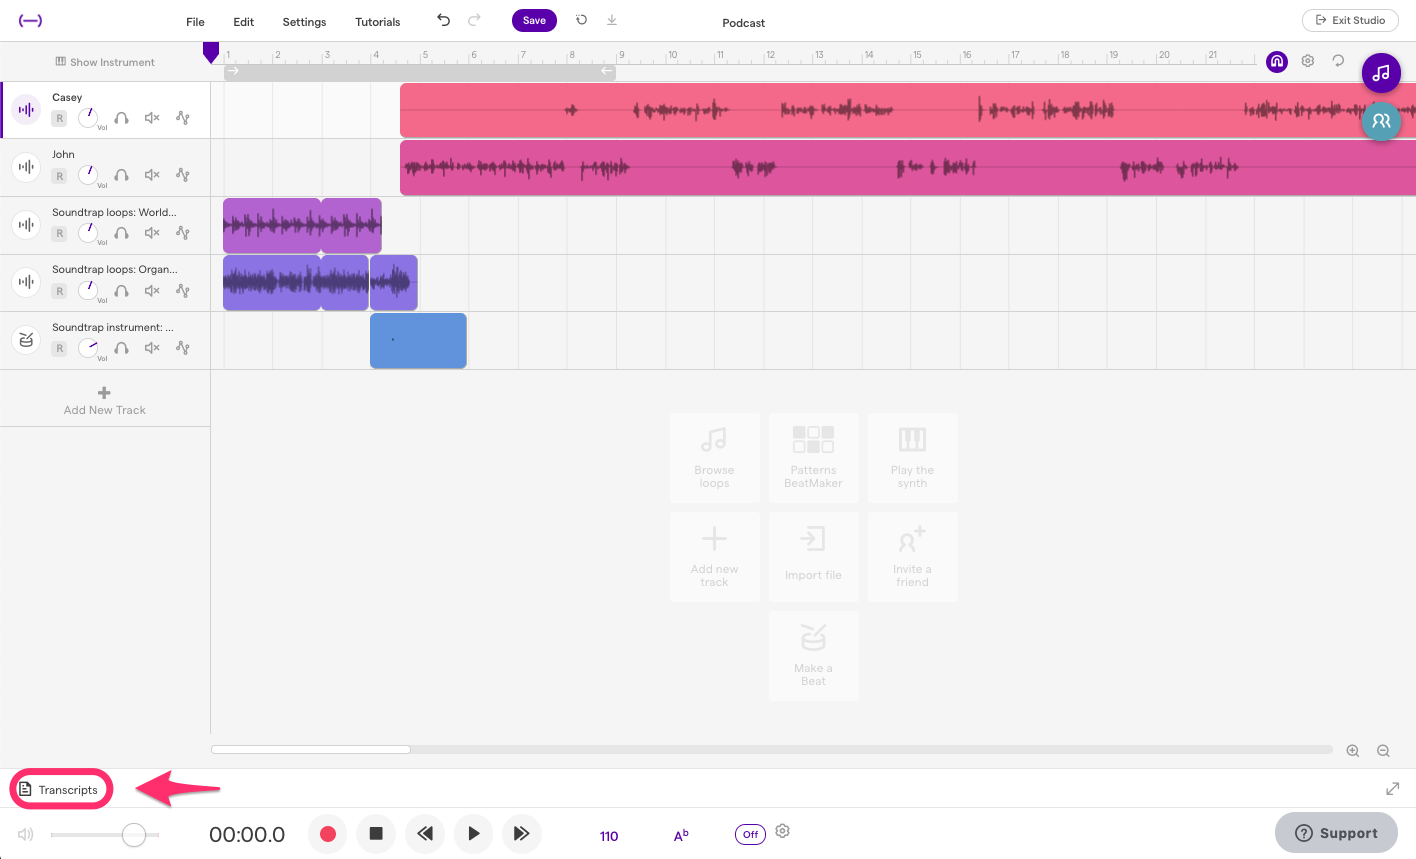
Task: Select the World loops track icon
Action: click(x=27, y=225)
